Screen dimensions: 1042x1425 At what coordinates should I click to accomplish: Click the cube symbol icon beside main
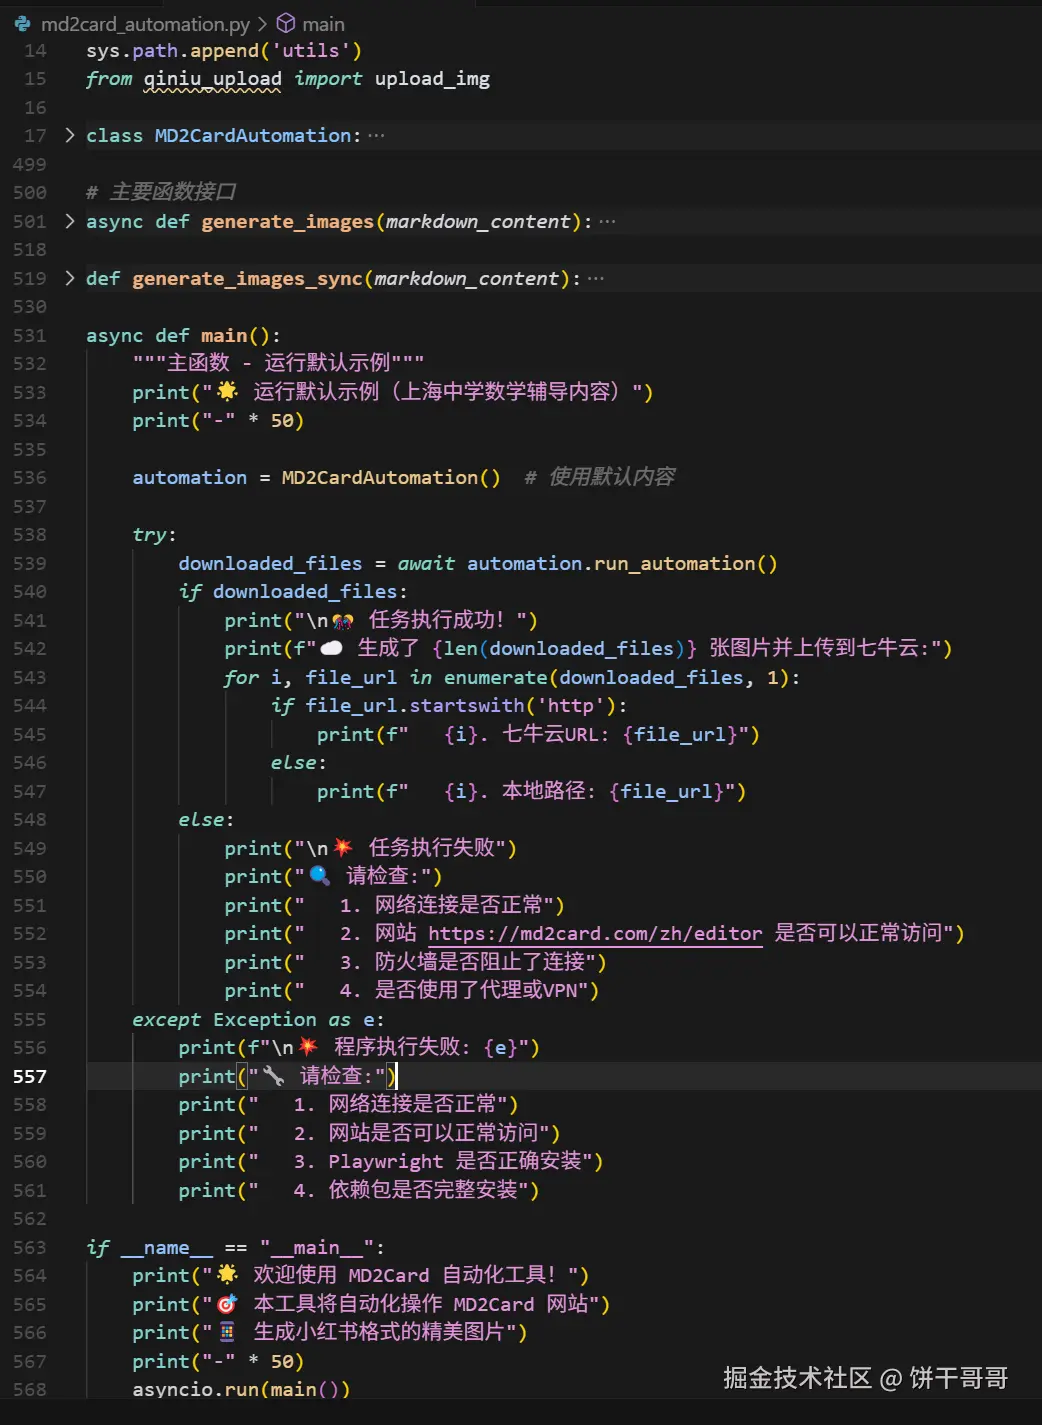pos(286,23)
